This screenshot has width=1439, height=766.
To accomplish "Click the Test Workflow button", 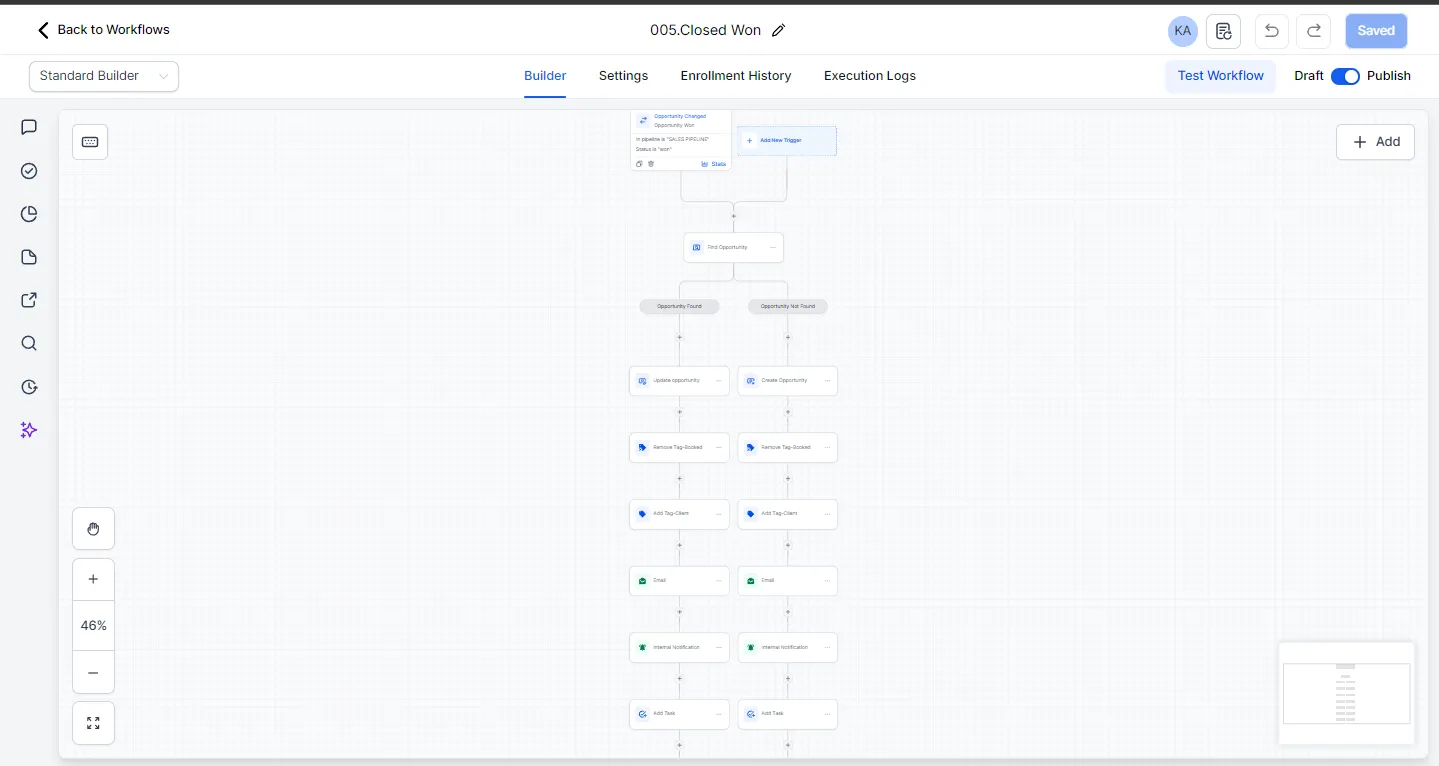I will [x=1220, y=76].
